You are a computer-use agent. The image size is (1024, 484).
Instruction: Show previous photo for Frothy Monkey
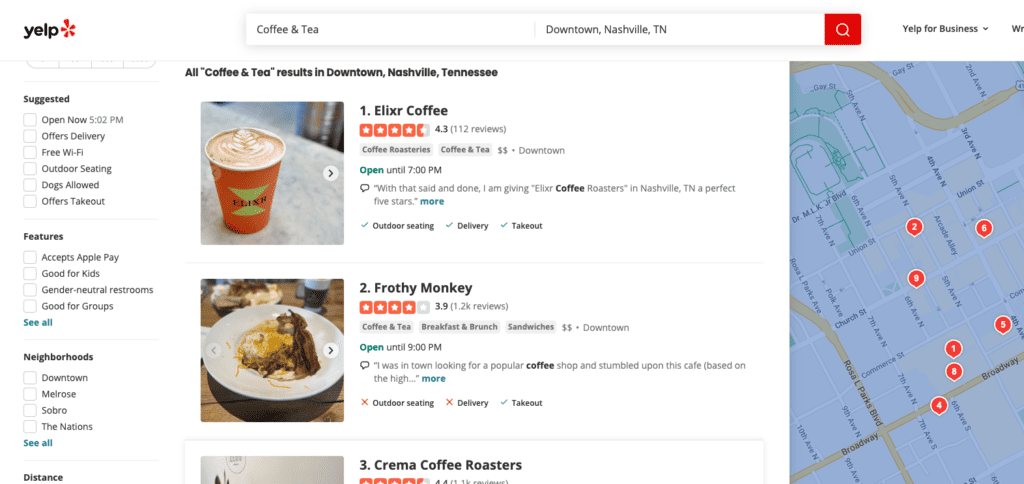point(213,351)
